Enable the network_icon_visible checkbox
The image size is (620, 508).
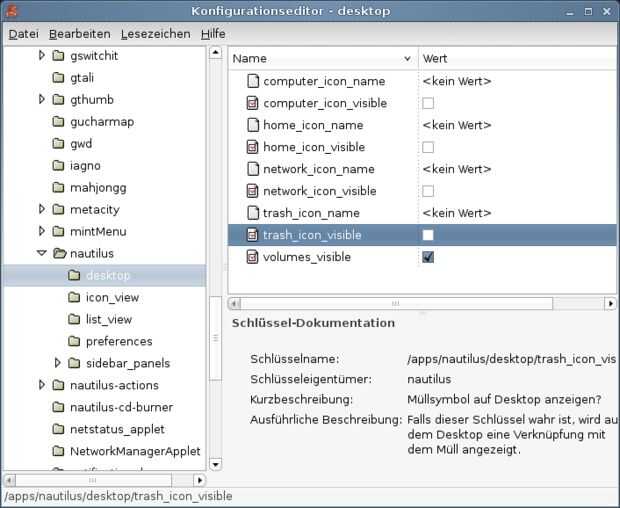pos(428,191)
